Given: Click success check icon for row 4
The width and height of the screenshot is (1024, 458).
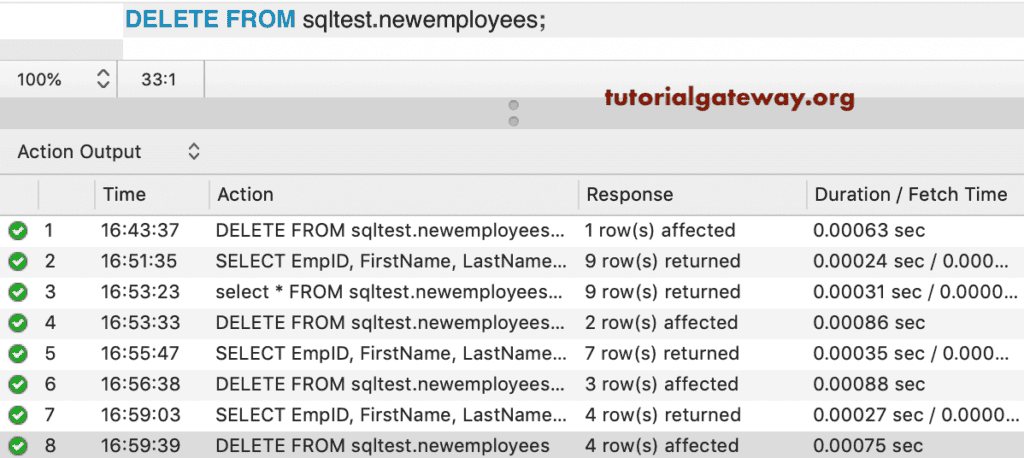Looking at the screenshot, I should (x=18, y=323).
